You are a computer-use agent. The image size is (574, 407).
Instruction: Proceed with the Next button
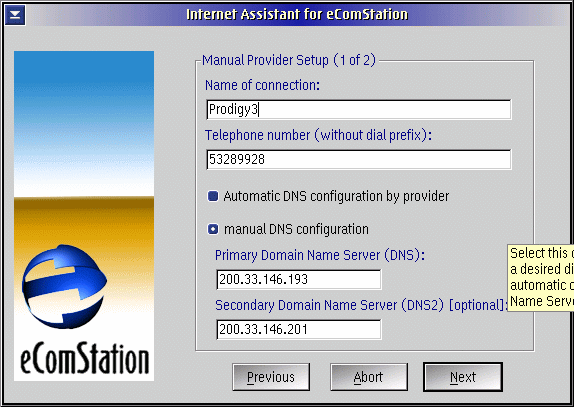click(x=463, y=377)
